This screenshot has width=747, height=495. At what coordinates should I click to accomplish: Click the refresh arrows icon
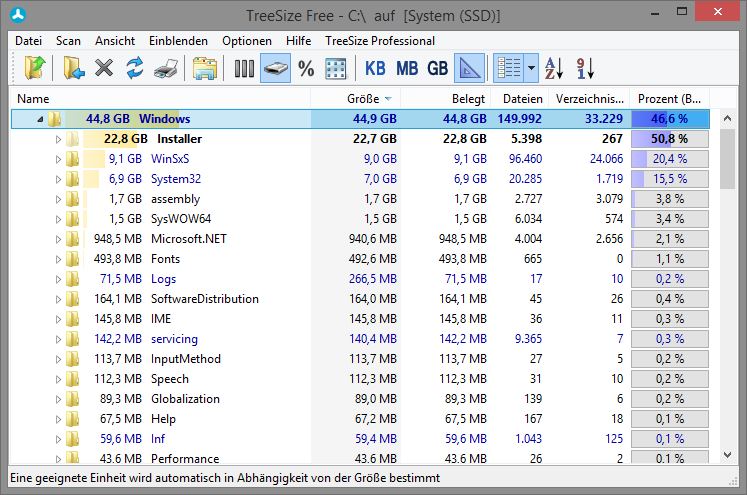(135, 68)
